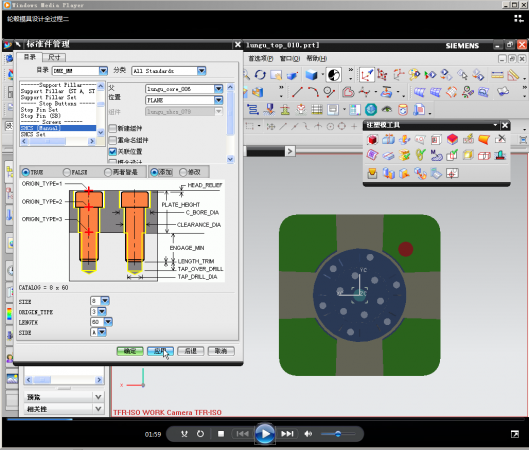The width and height of the screenshot is (529, 450).
Task: Switch to the 尺寸 tab
Action: click(54, 57)
